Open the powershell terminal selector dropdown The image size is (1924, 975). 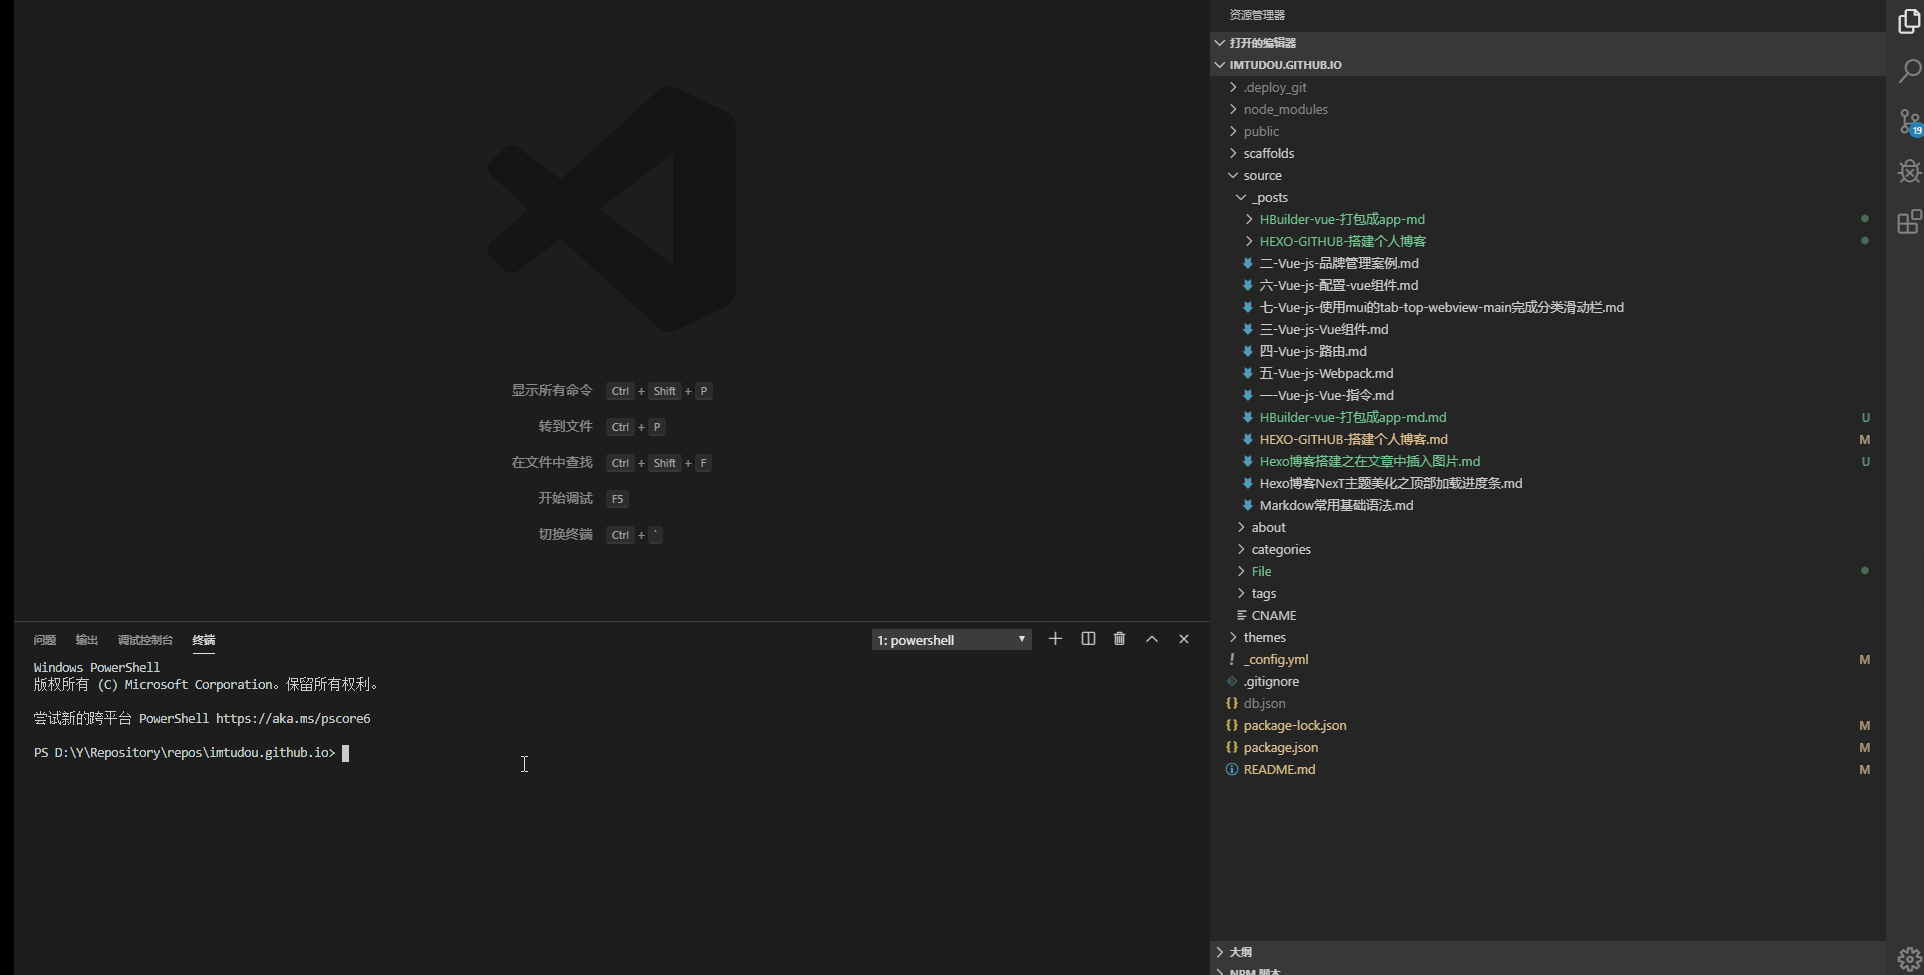(951, 640)
